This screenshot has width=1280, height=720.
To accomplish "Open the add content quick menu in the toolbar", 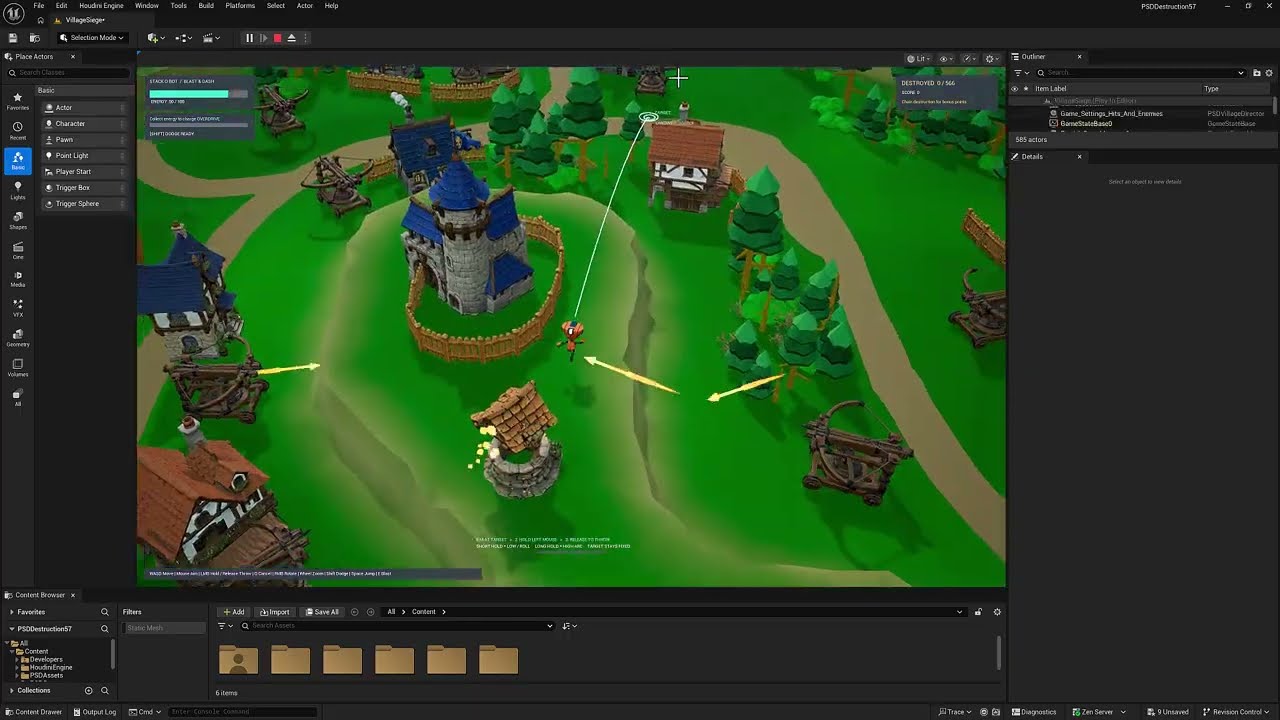I will [x=156, y=38].
